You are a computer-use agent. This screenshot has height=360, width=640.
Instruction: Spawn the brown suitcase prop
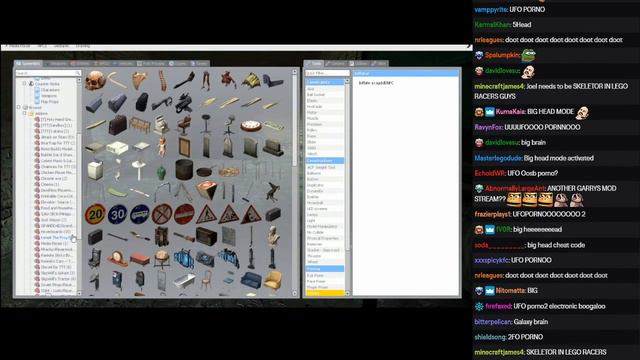tap(118, 125)
